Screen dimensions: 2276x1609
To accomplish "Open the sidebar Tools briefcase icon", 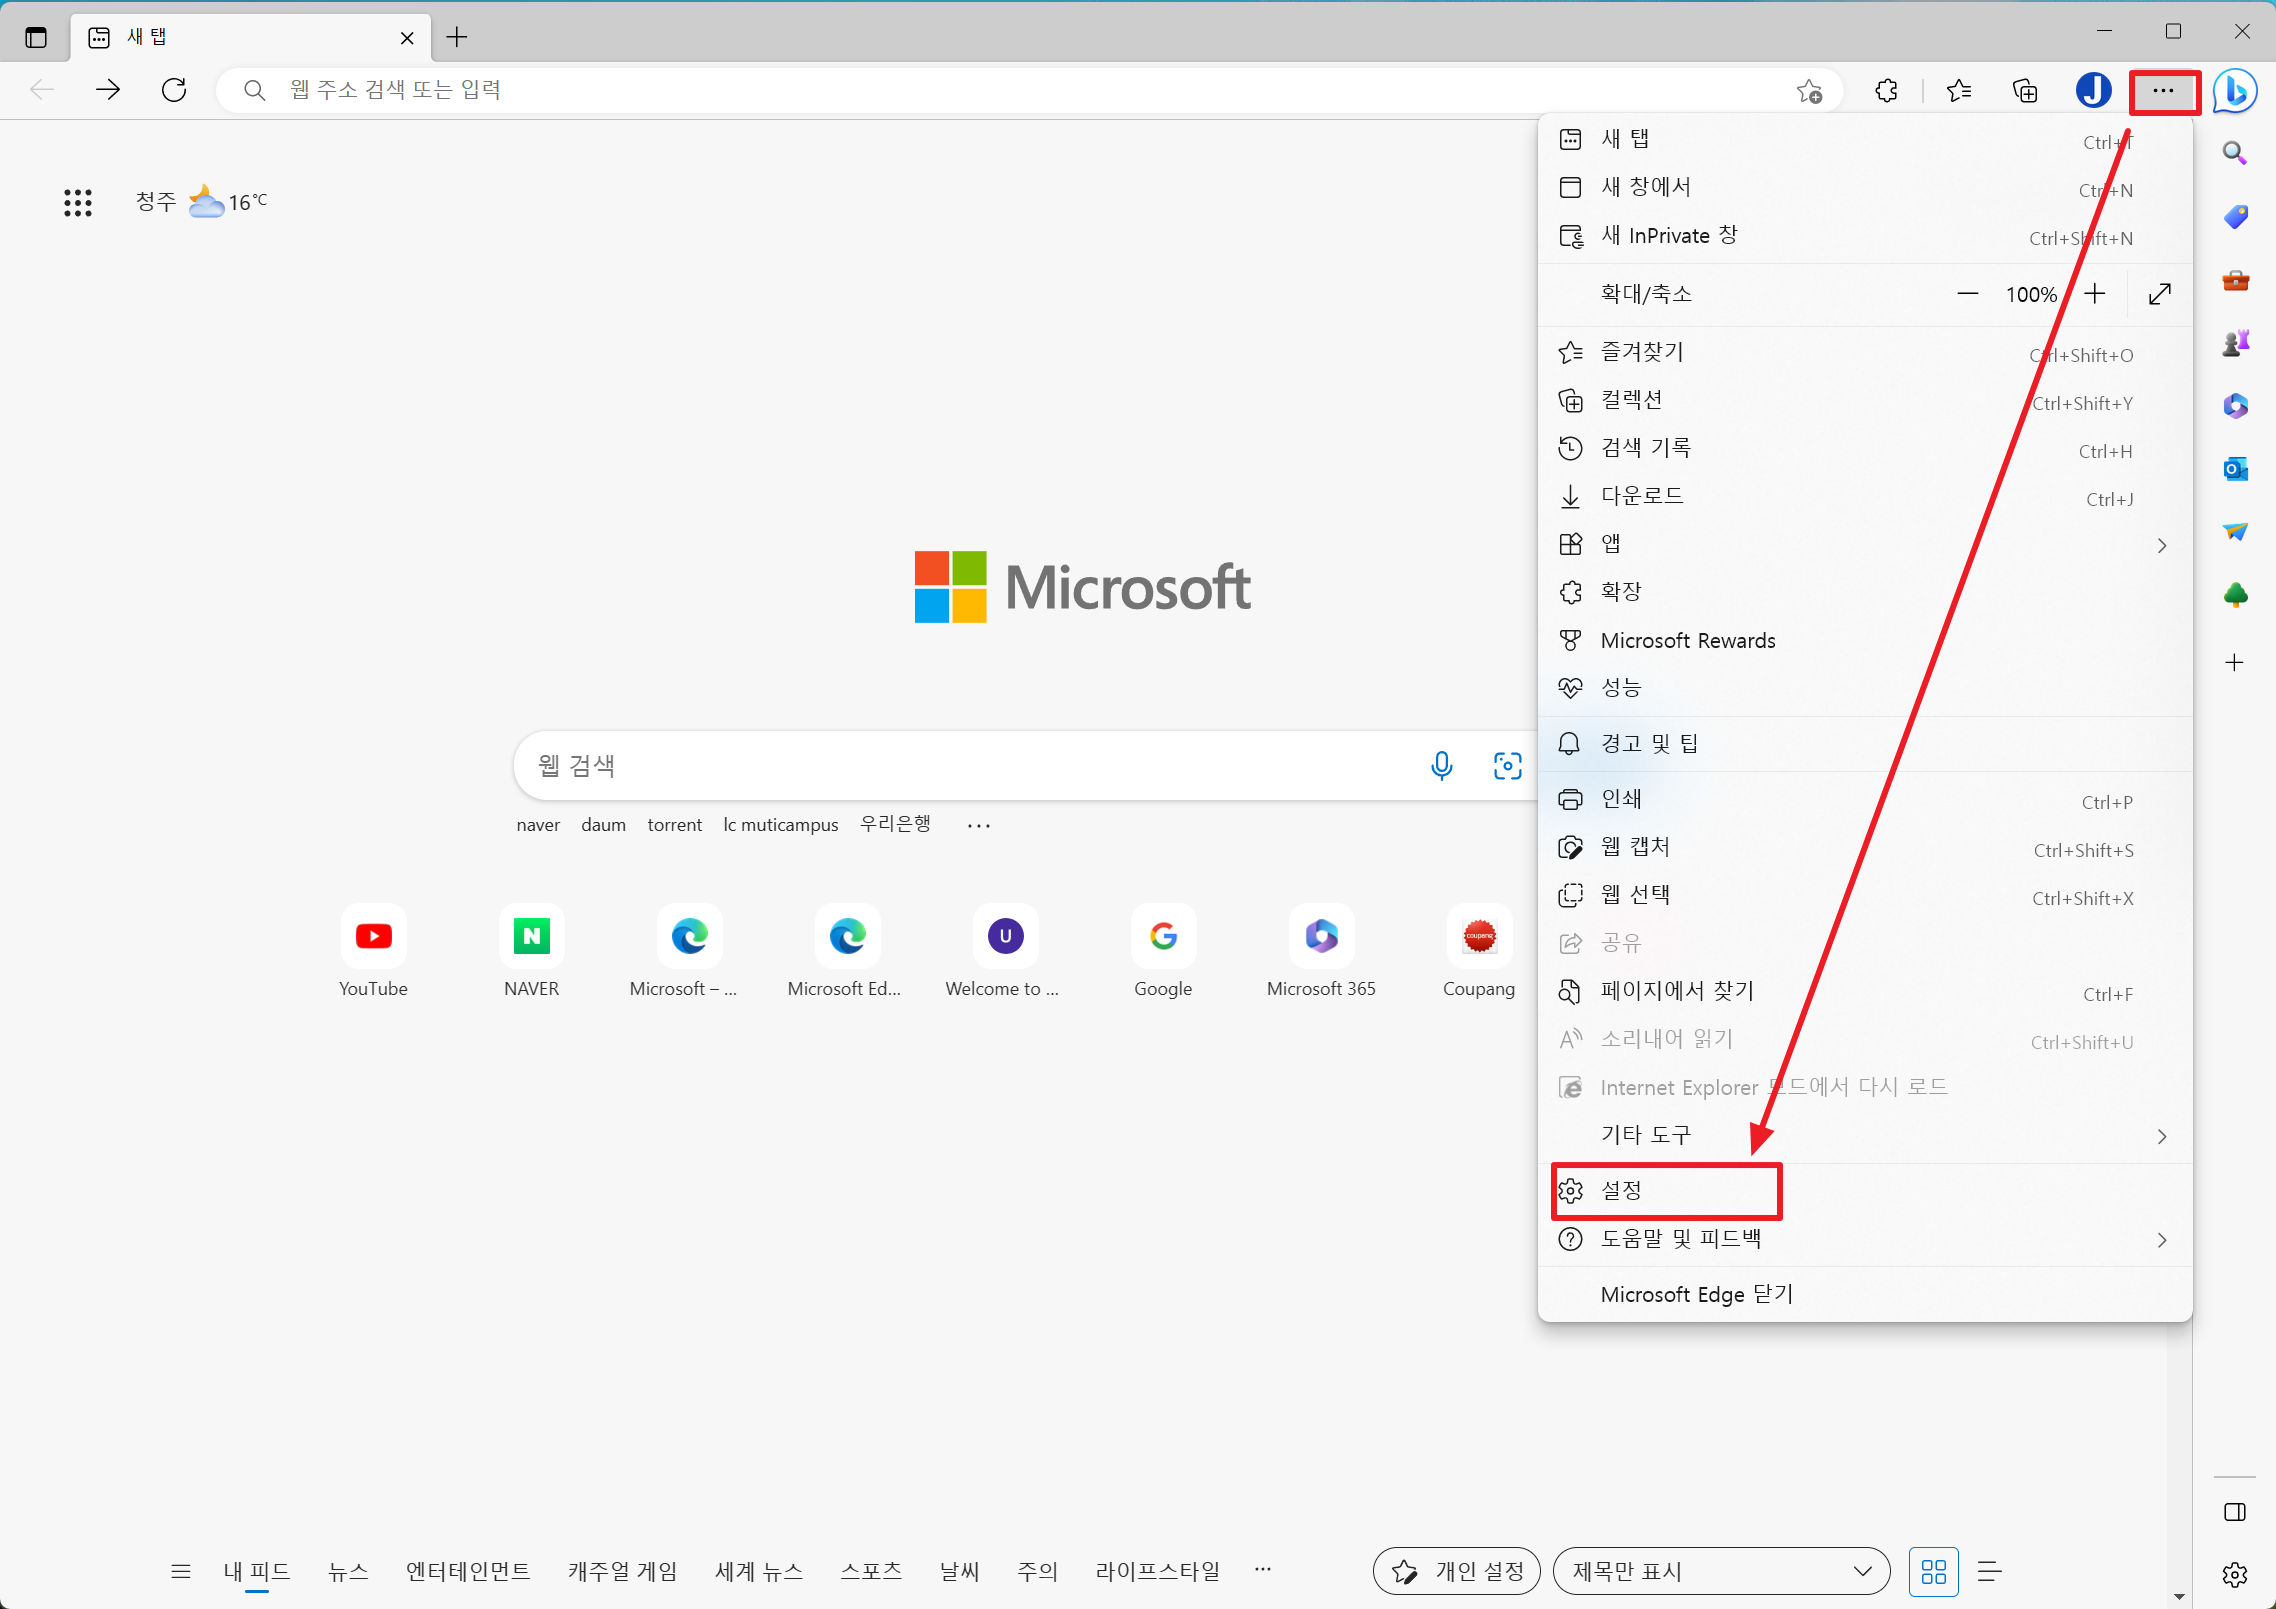I will click(x=2235, y=281).
